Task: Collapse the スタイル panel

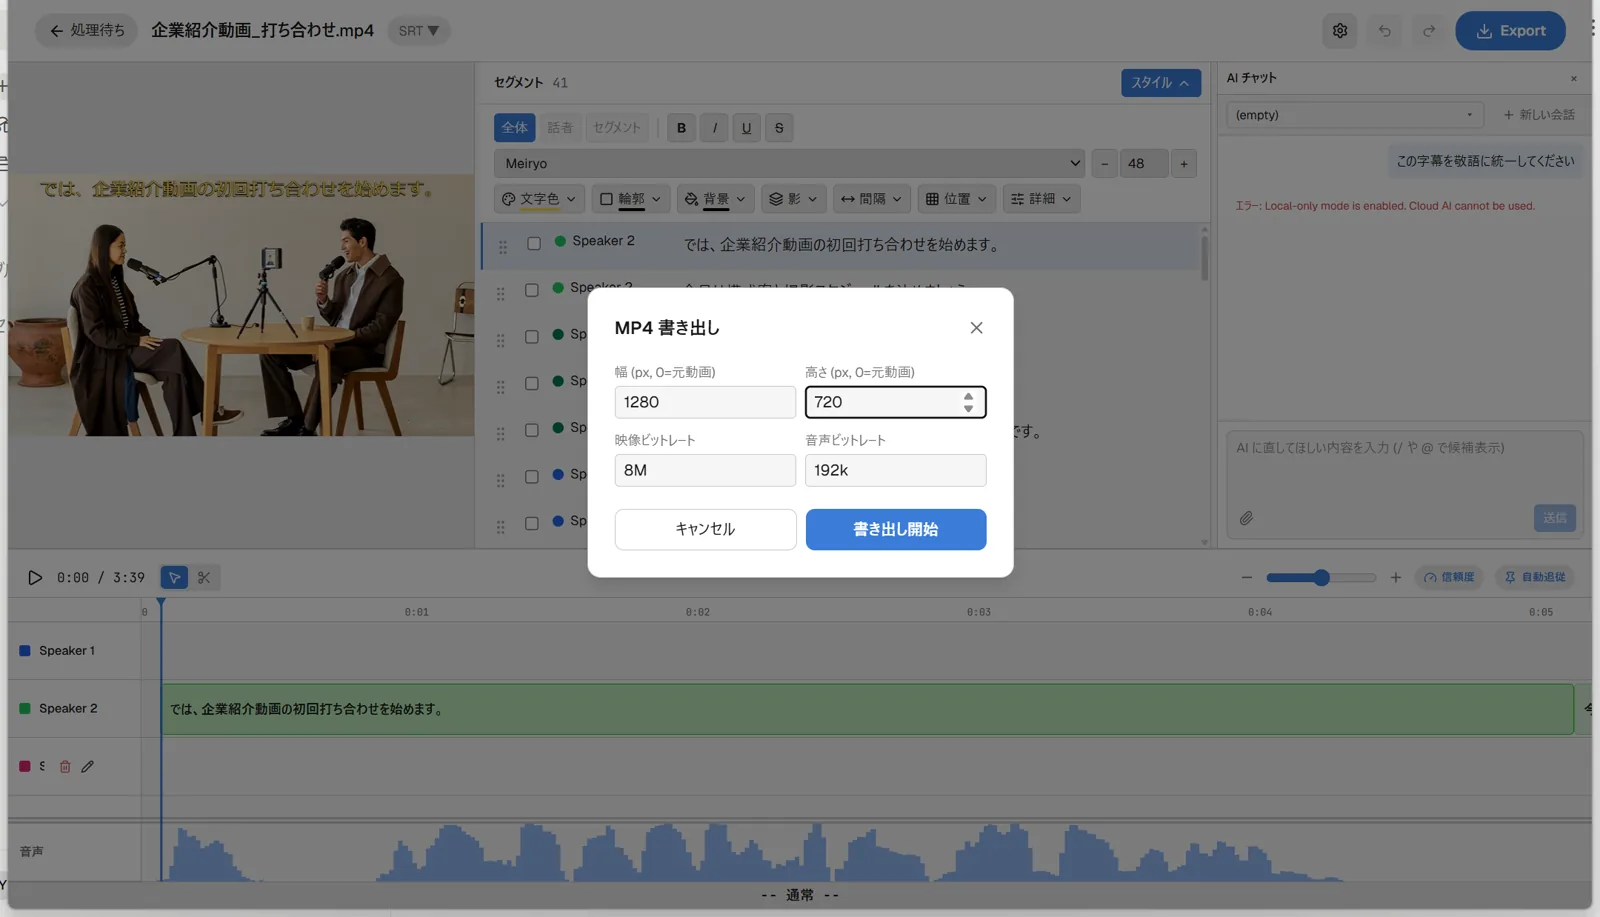Action: (x=1160, y=83)
